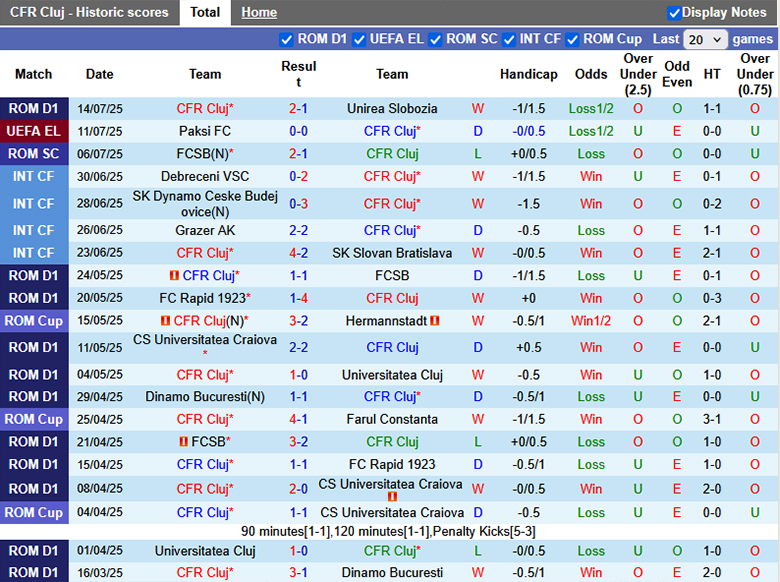Open the 1-0 result at Universitatea Cluj 01/04/25
This screenshot has height=582, width=780.
(298, 551)
